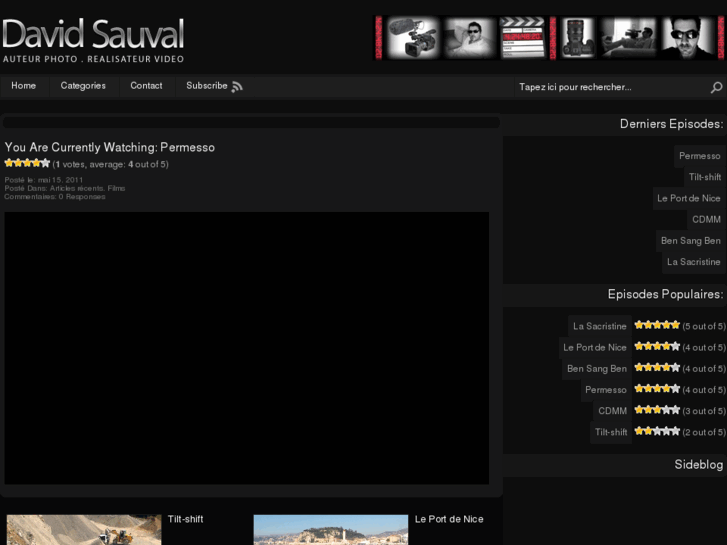Open the '0 Responses' comments link
The width and height of the screenshot is (727, 545).
pyautogui.click(x=82, y=197)
